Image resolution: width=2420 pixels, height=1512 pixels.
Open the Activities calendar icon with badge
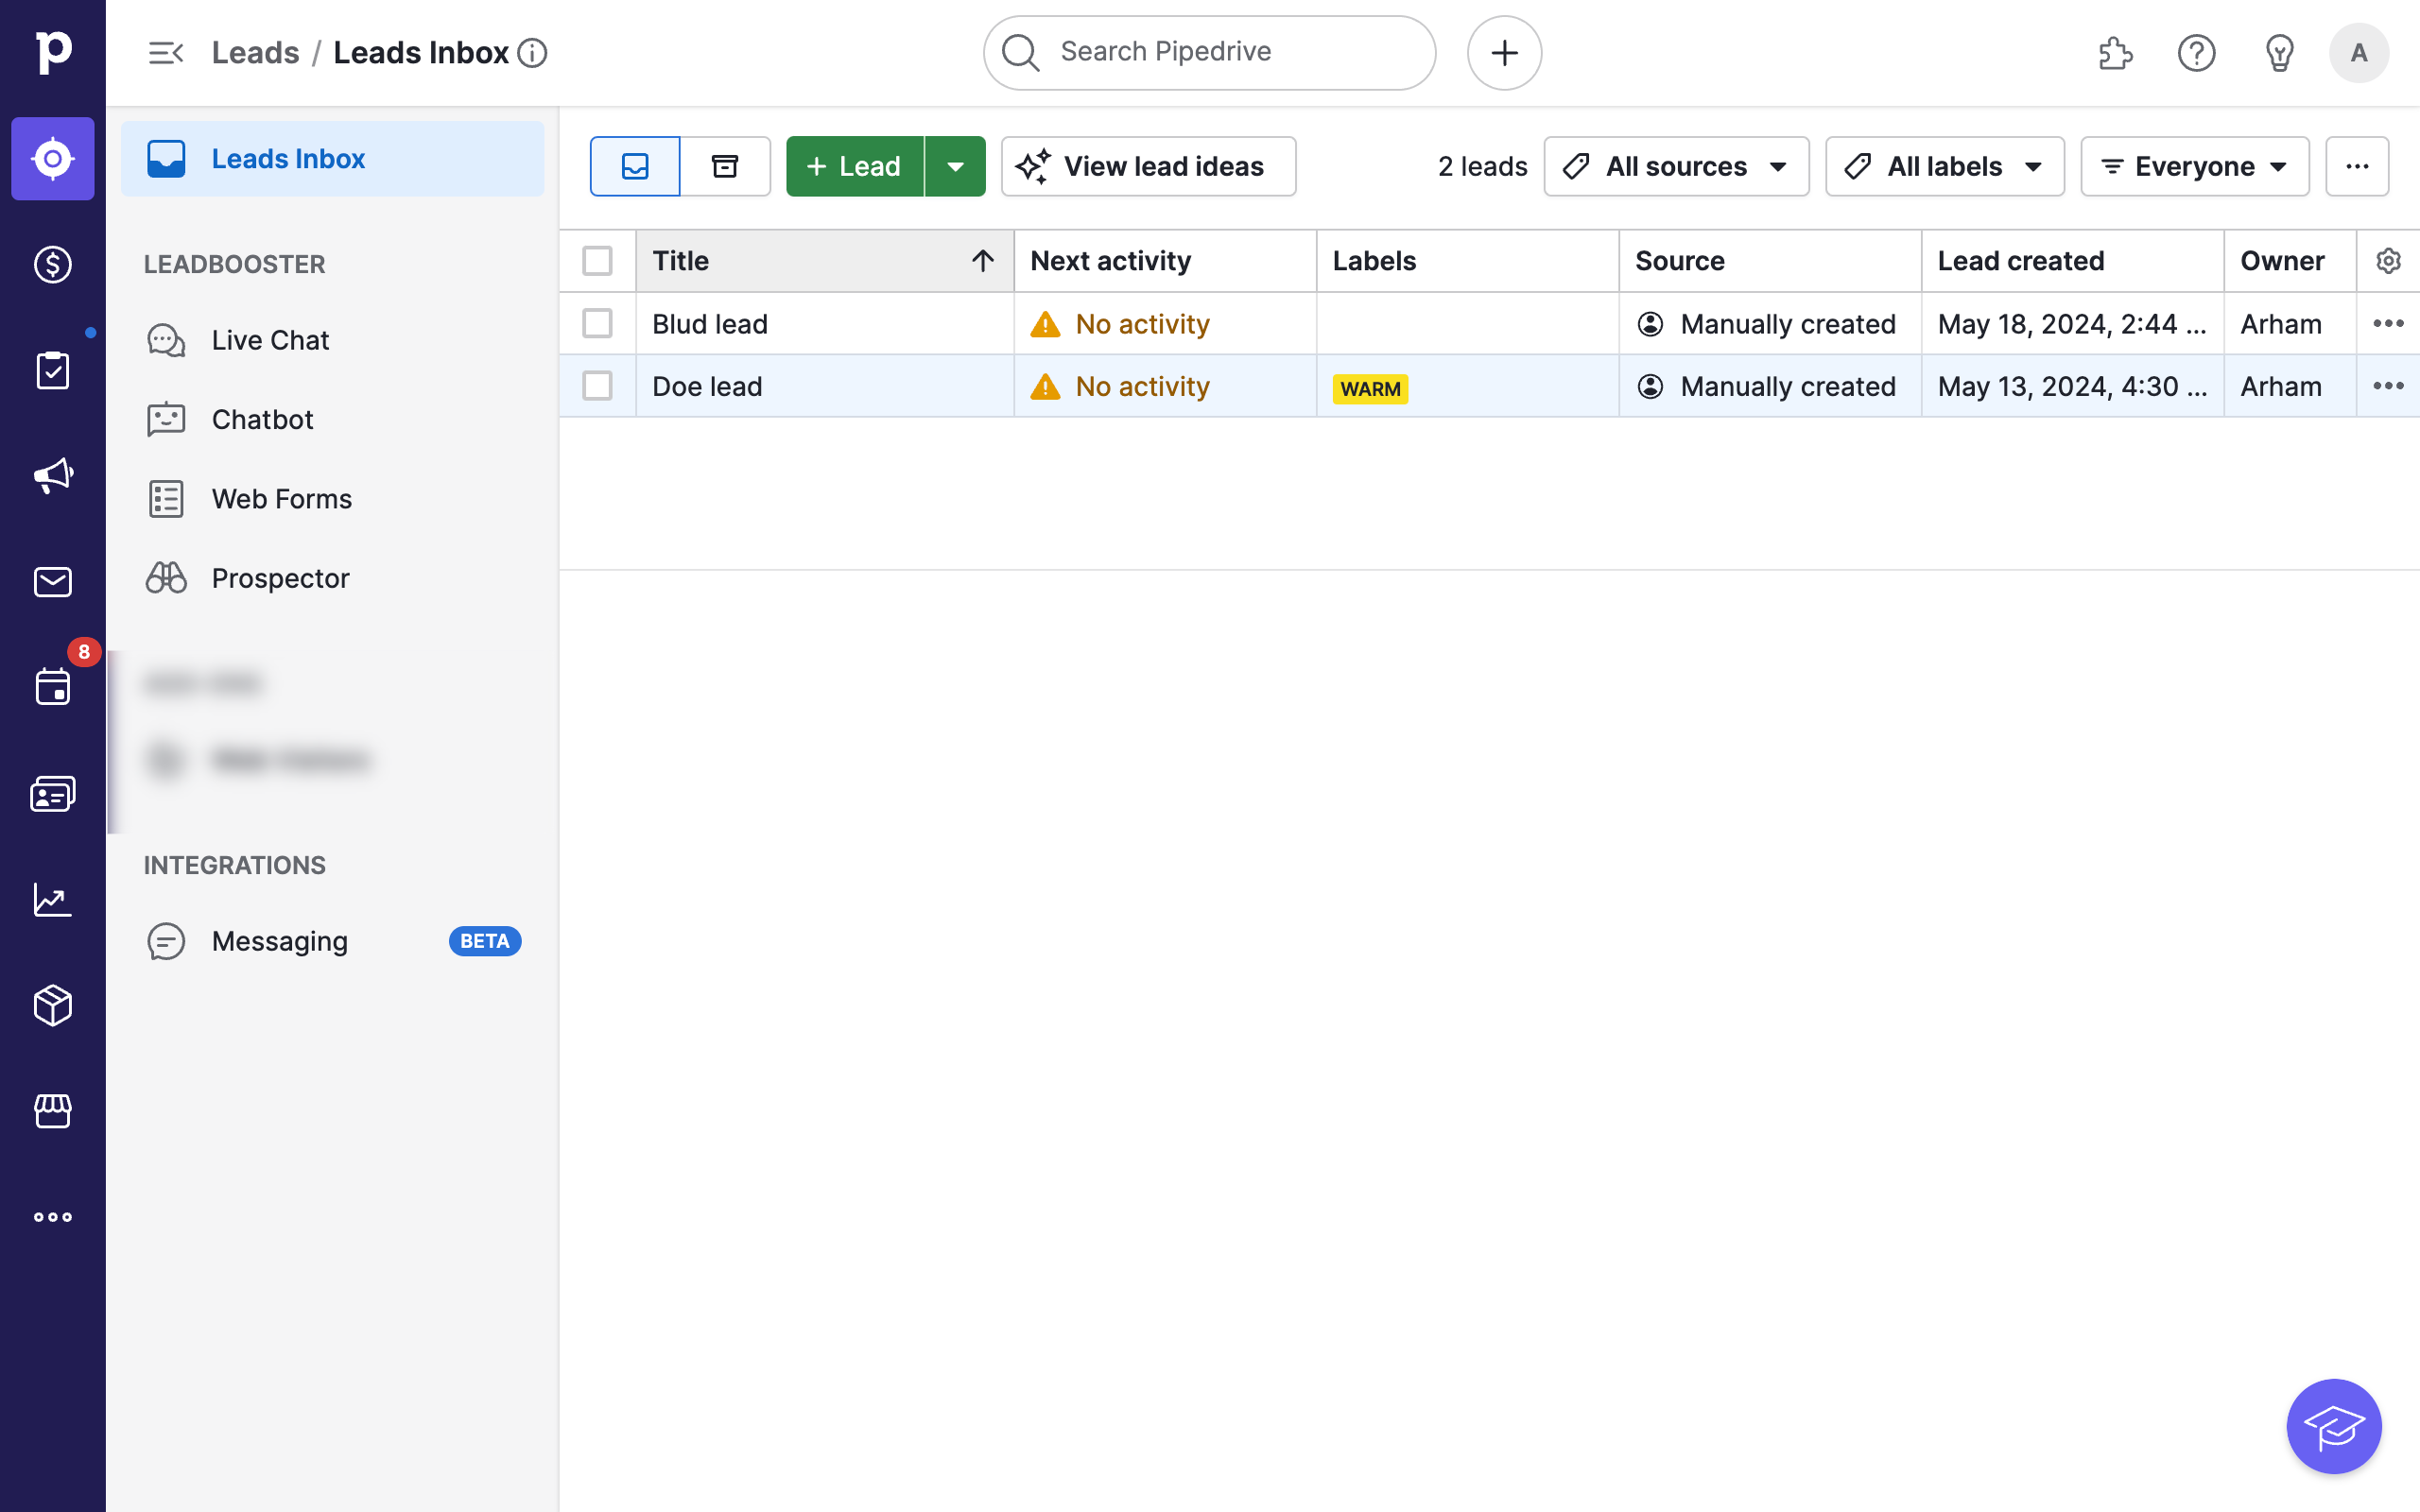53,687
